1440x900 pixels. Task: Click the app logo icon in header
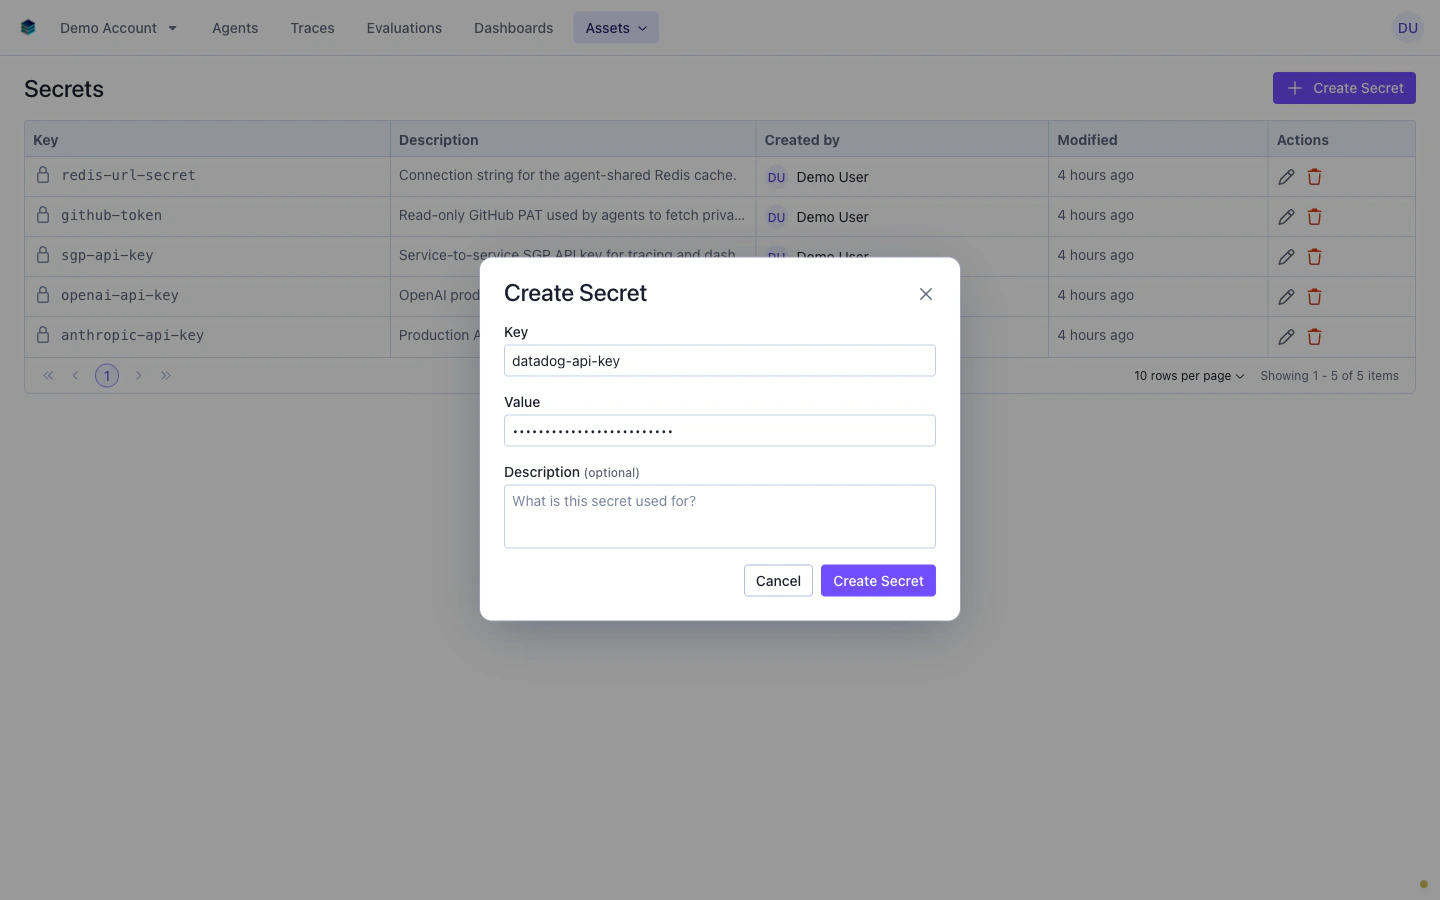coord(28,28)
